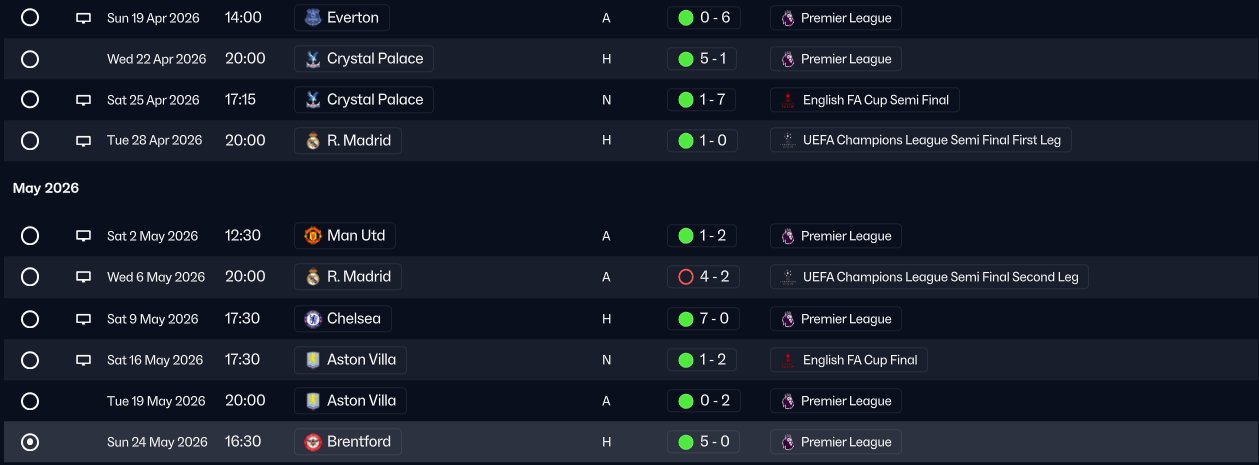The image size is (1259, 465).
Task: Click the TV icon for Chelsea match
Action: pyautogui.click(x=84, y=319)
